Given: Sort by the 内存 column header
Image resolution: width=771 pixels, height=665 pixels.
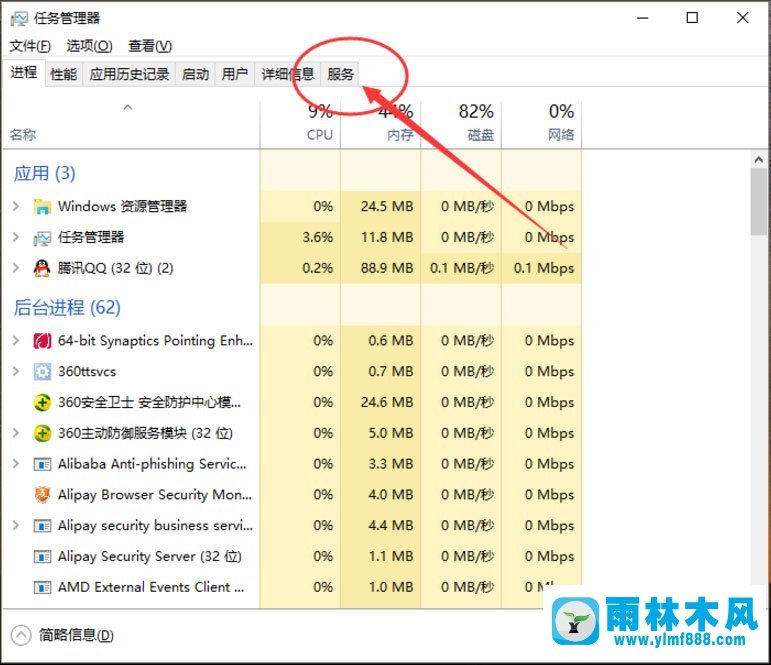Looking at the screenshot, I should tap(381, 126).
